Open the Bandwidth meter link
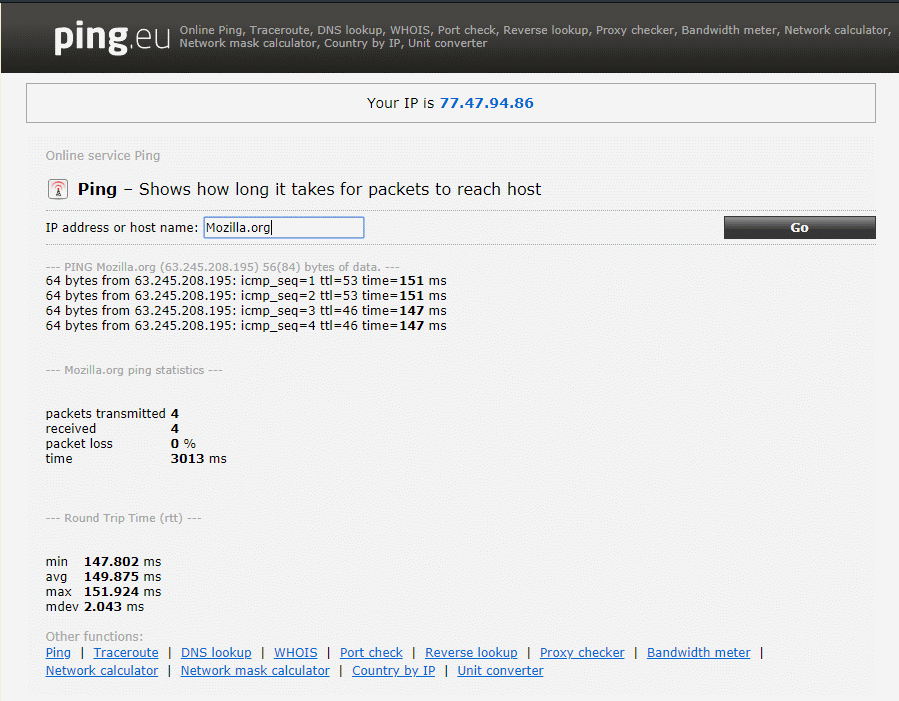899x701 pixels. pos(698,653)
